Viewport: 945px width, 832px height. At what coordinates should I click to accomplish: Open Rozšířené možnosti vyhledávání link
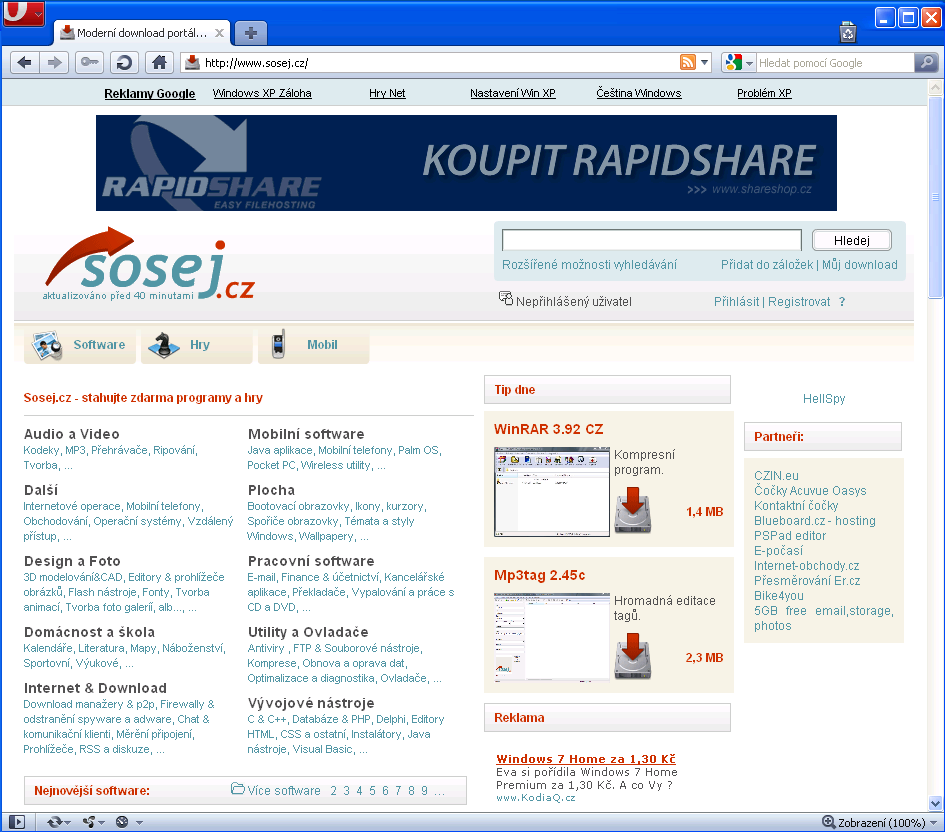click(589, 264)
